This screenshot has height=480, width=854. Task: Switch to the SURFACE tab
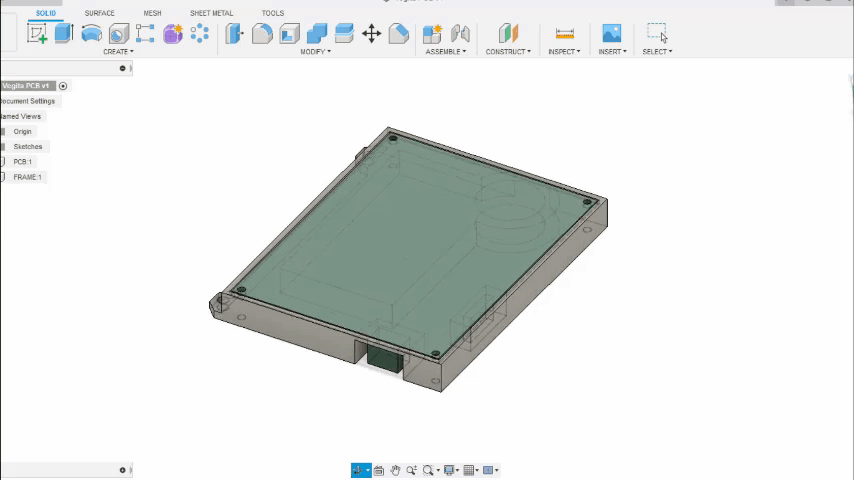(x=100, y=13)
